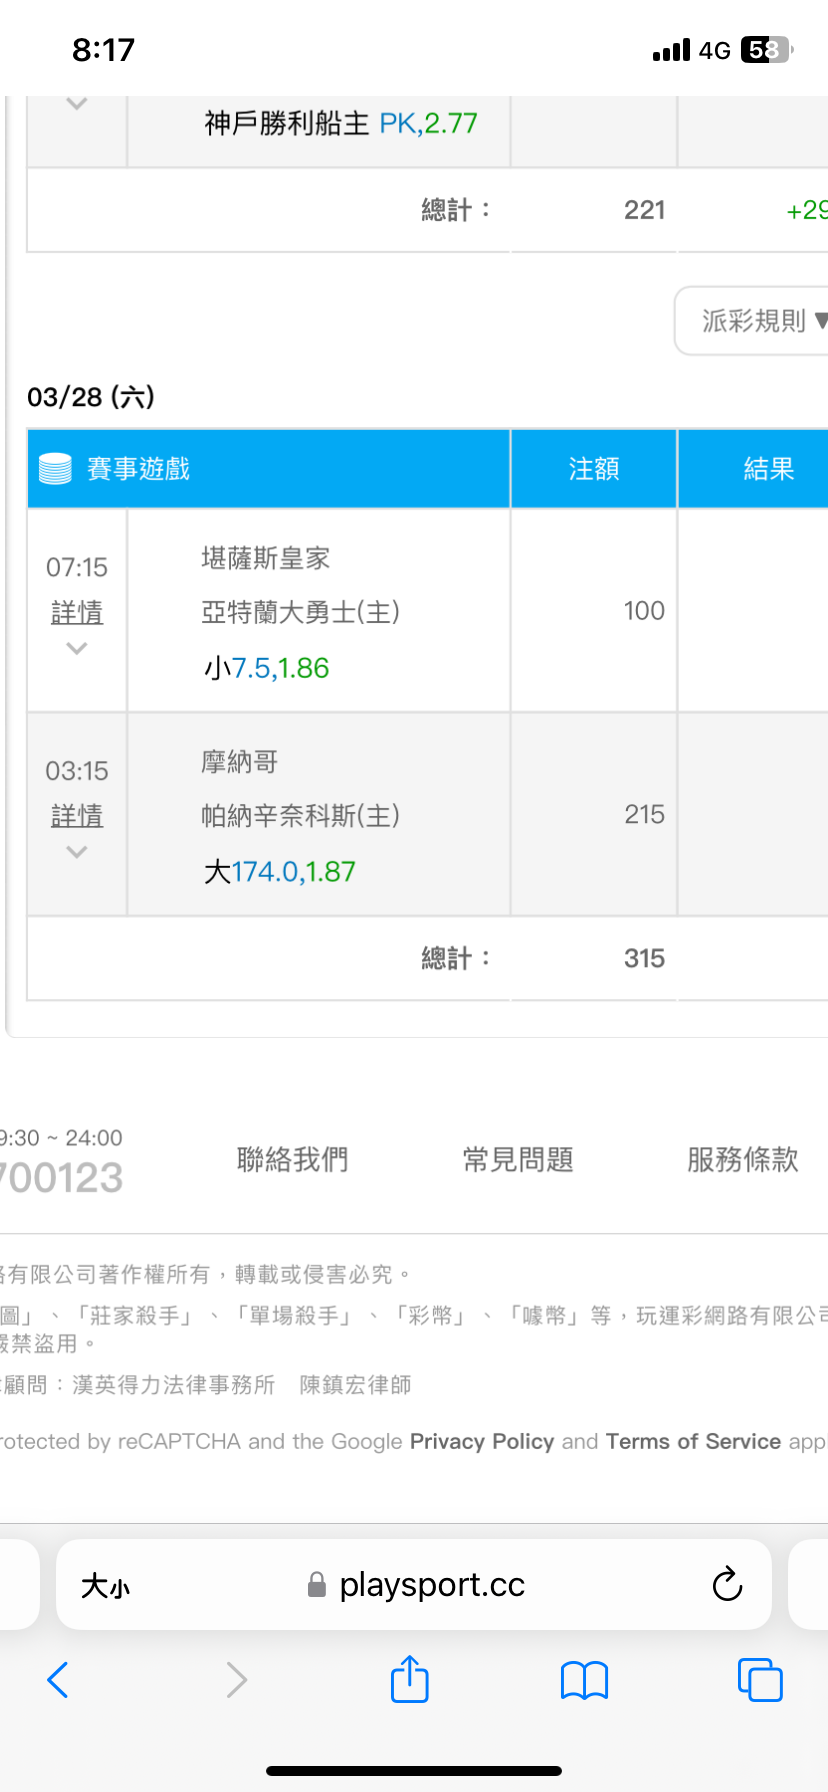Tap the lock icon beside playsport.cc
This screenshot has width=828, height=1792.
pos(317,1585)
